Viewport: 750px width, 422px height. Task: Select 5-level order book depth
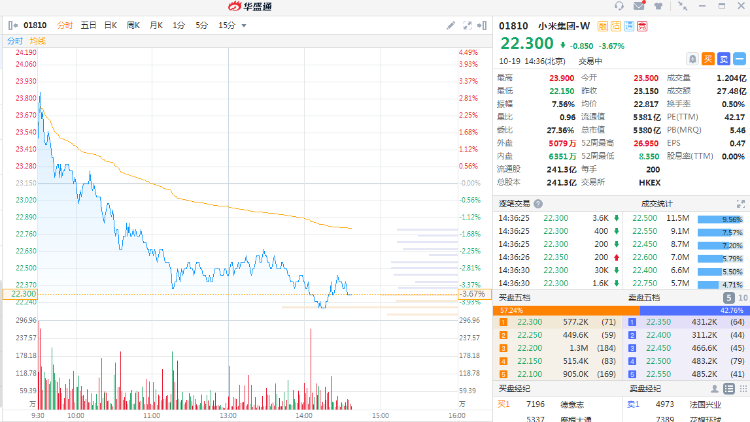(728, 298)
